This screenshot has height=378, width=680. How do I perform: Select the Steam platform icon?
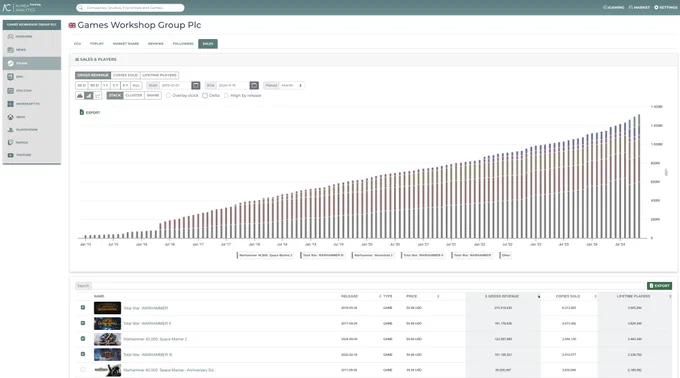[x=10, y=63]
